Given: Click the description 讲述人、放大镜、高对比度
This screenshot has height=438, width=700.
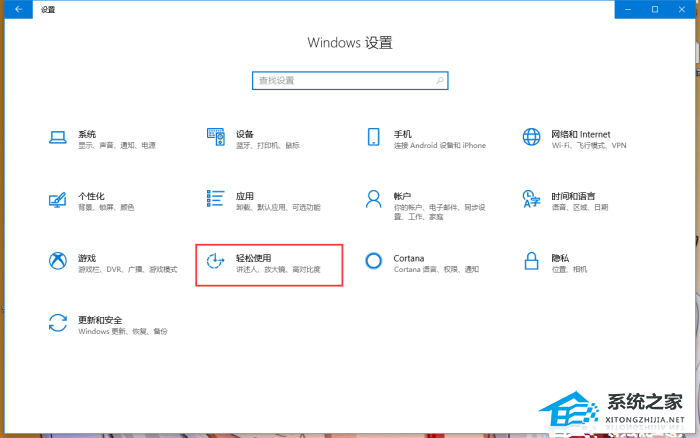Looking at the screenshot, I should (278, 269).
